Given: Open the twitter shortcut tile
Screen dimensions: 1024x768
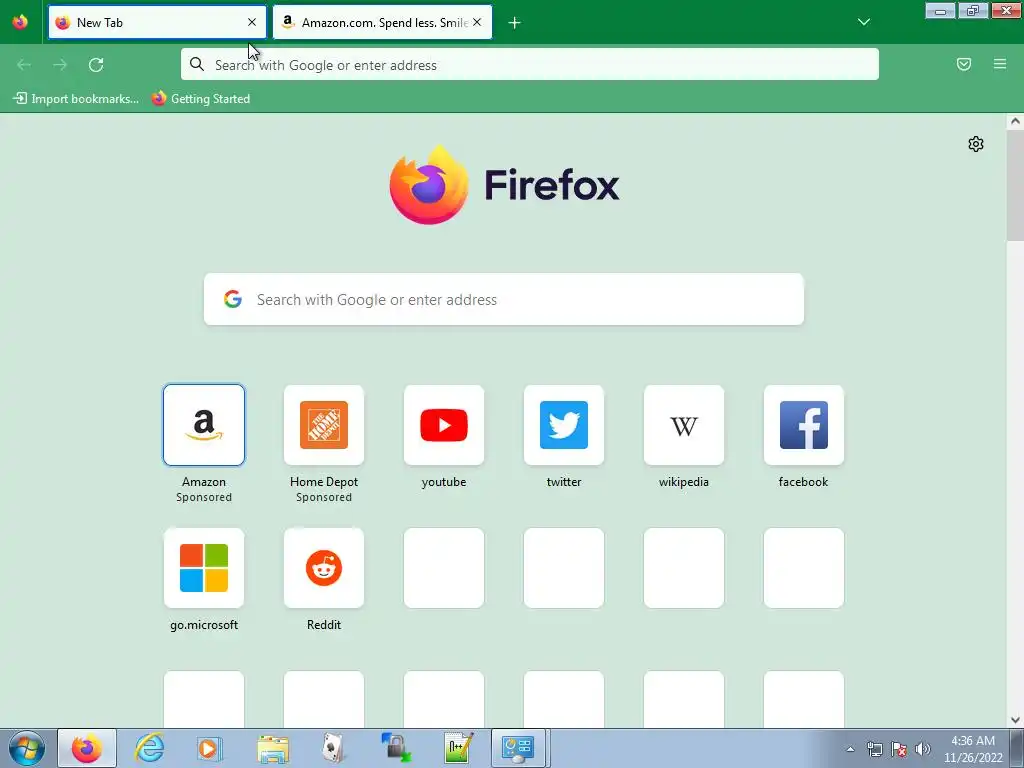Looking at the screenshot, I should point(564,425).
